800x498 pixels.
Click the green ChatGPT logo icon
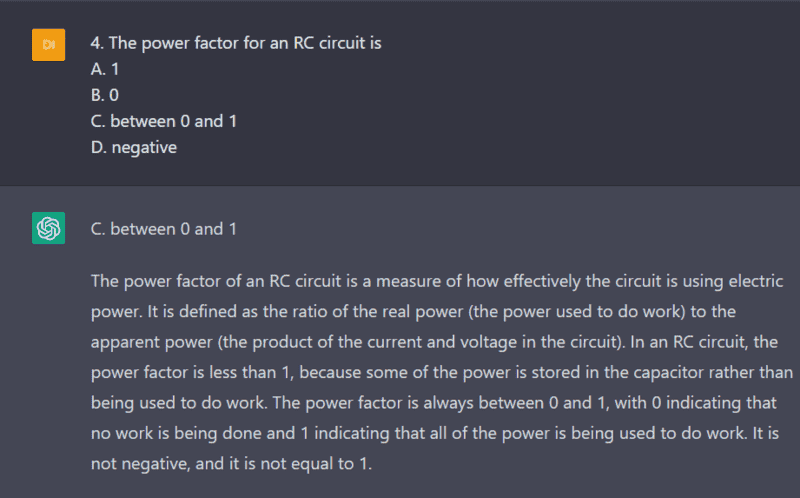[48, 229]
